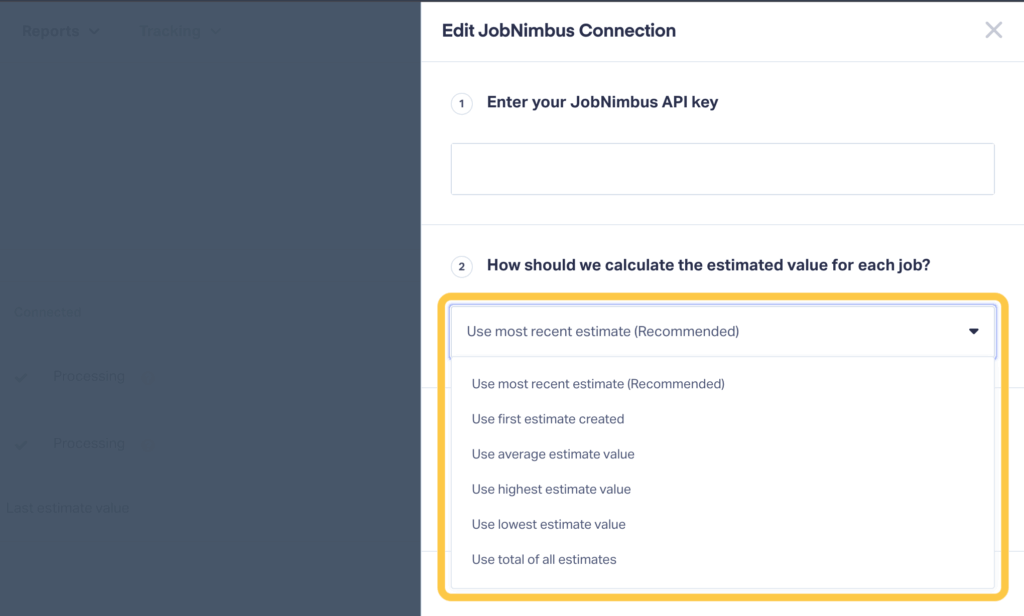Click the JobNimbus API key input field
Viewport: 1024px width, 616px height.
pos(720,168)
